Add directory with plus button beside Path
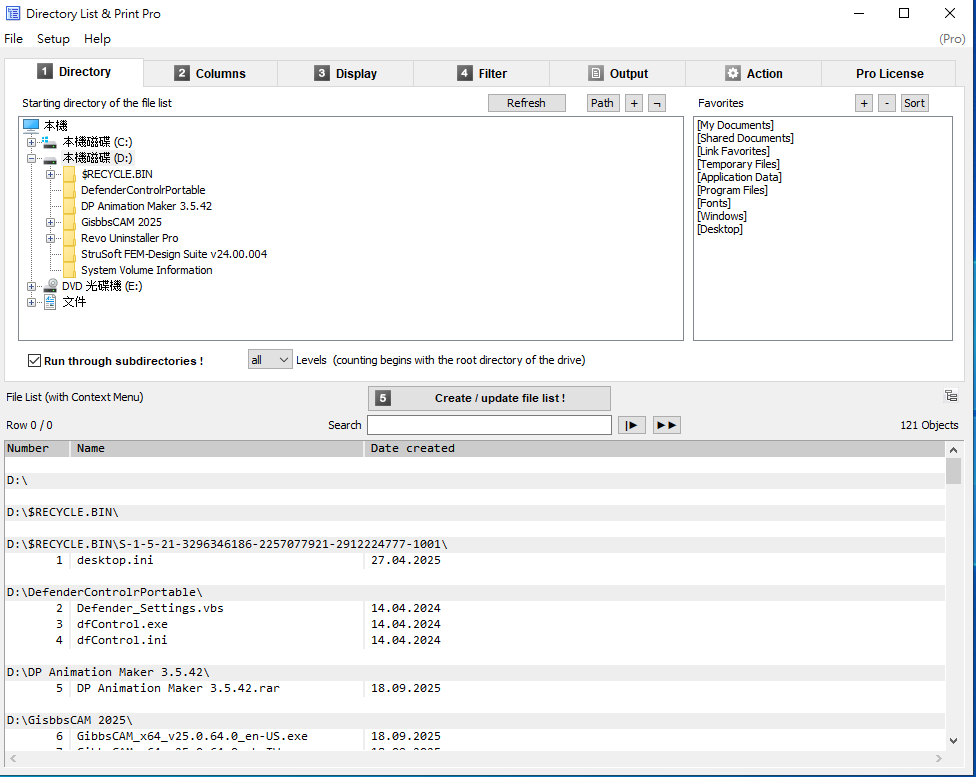This screenshot has height=777, width=976. tap(634, 103)
